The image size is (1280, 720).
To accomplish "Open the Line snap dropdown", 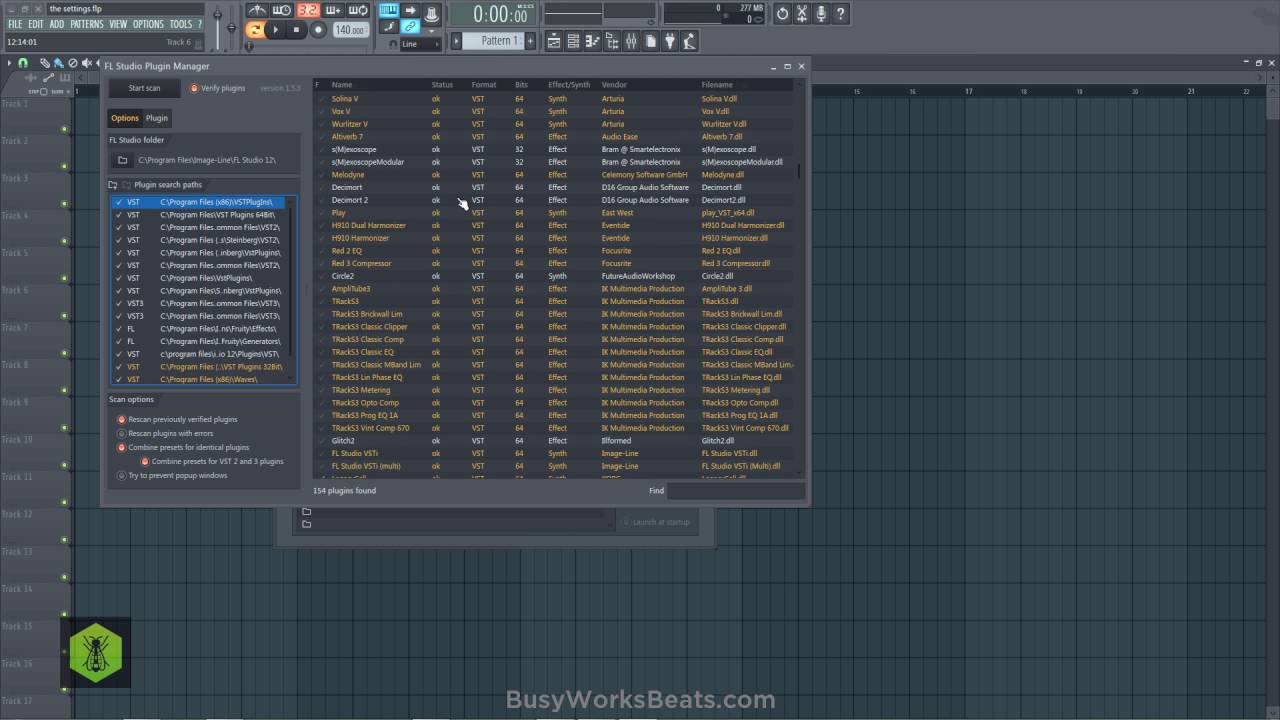I will (x=420, y=44).
